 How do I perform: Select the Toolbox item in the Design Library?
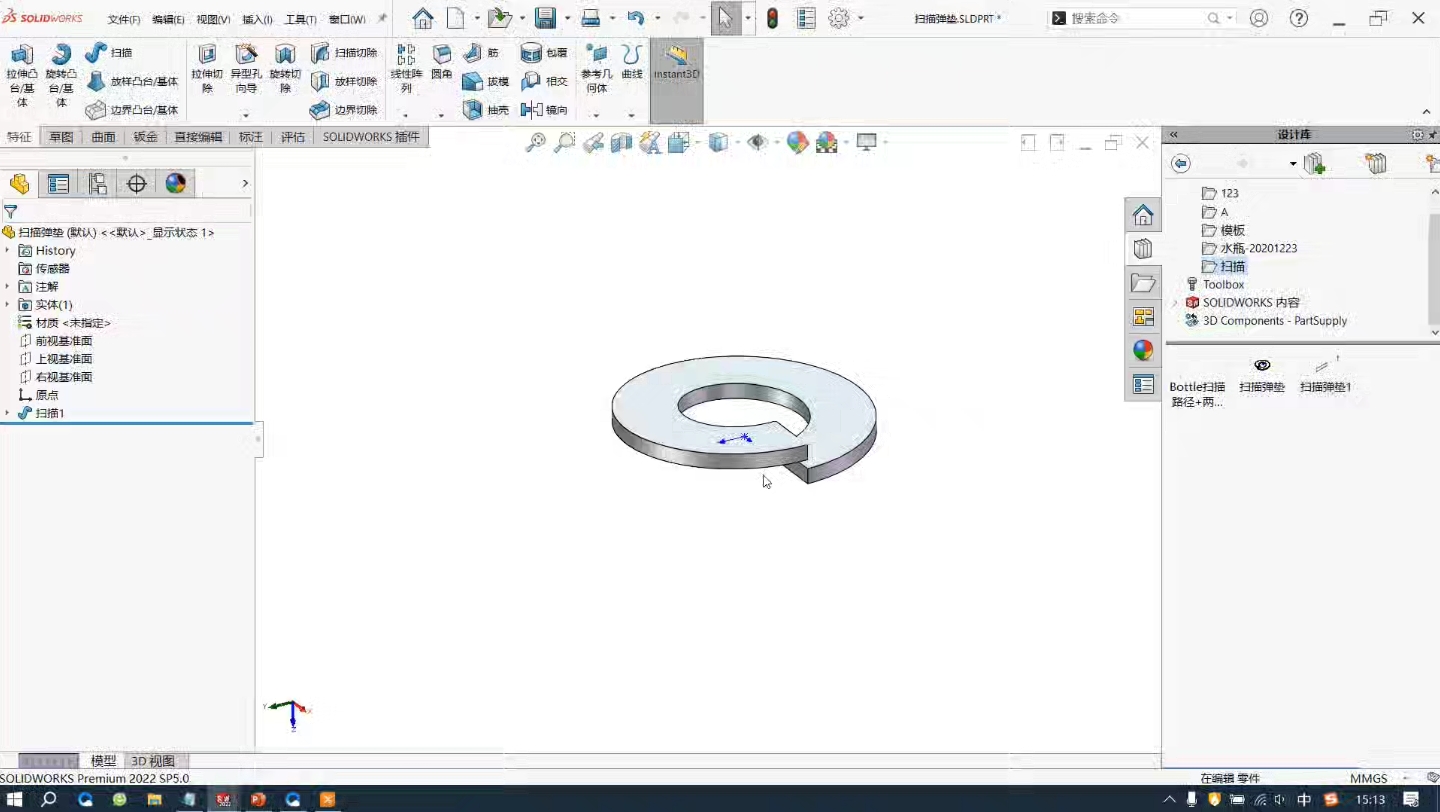[x=1221, y=284]
